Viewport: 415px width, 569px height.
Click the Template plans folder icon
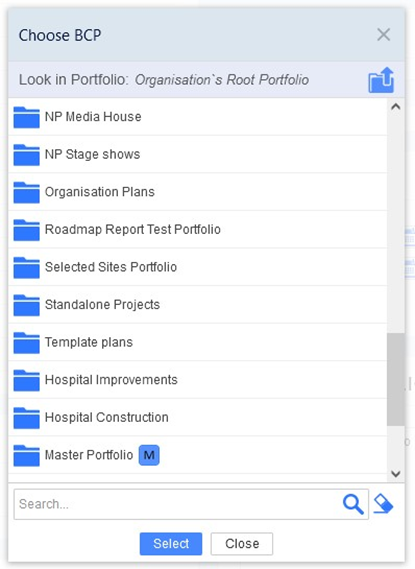26,343
